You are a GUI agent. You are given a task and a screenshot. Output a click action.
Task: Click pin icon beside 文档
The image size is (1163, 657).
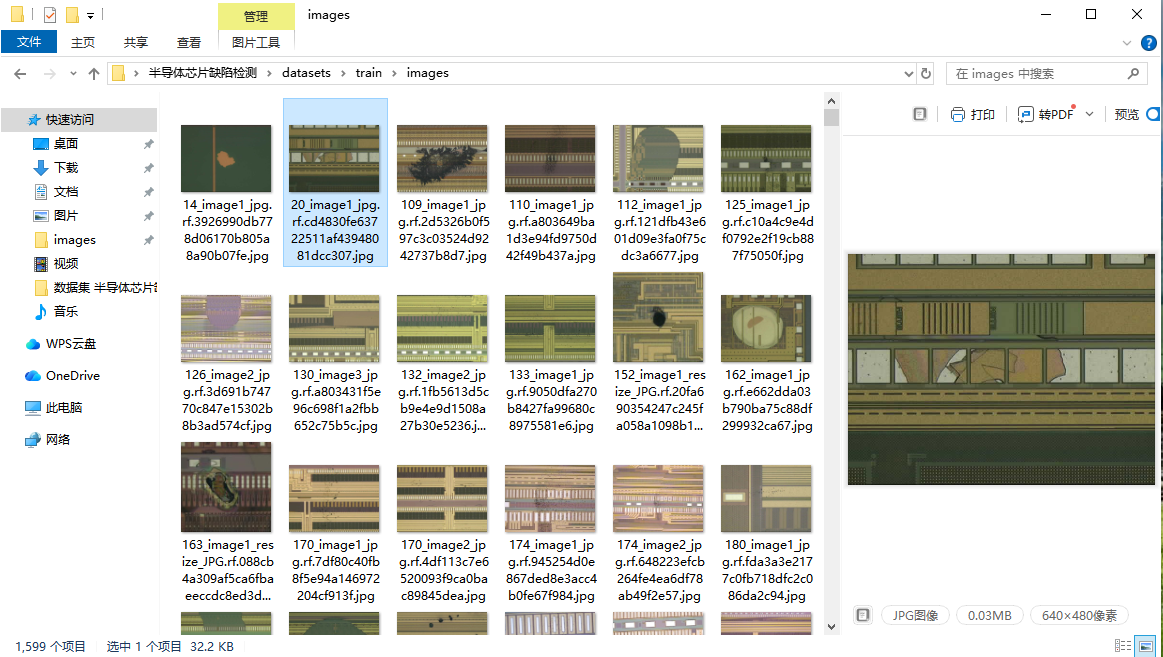tap(148, 192)
